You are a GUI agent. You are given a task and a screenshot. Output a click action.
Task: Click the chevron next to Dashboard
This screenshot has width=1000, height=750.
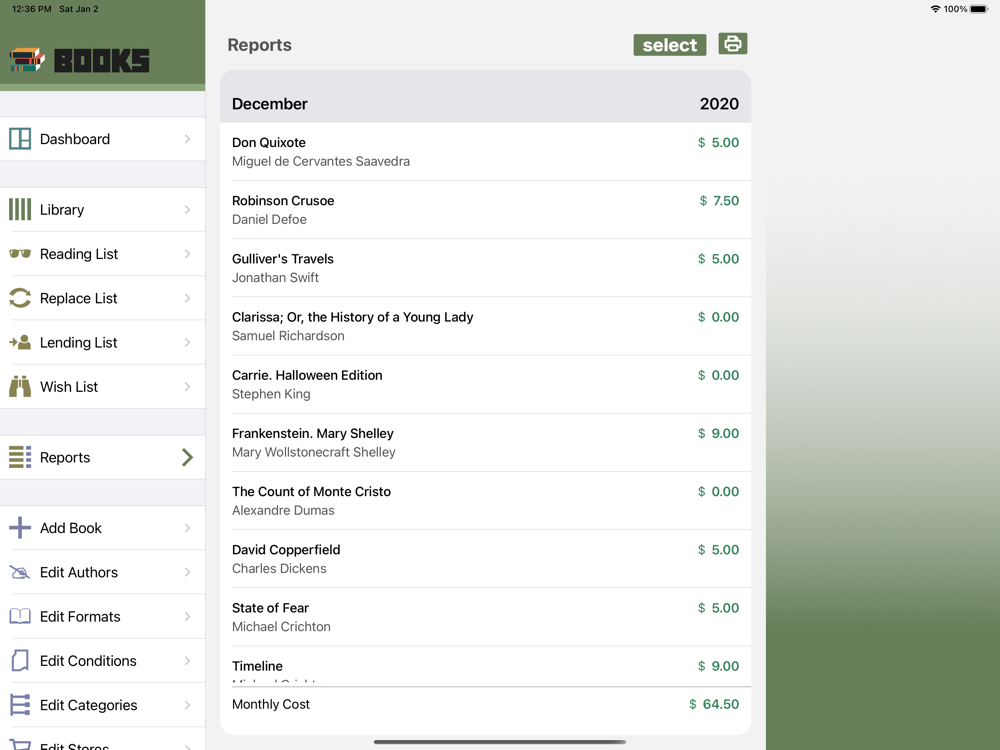point(188,139)
